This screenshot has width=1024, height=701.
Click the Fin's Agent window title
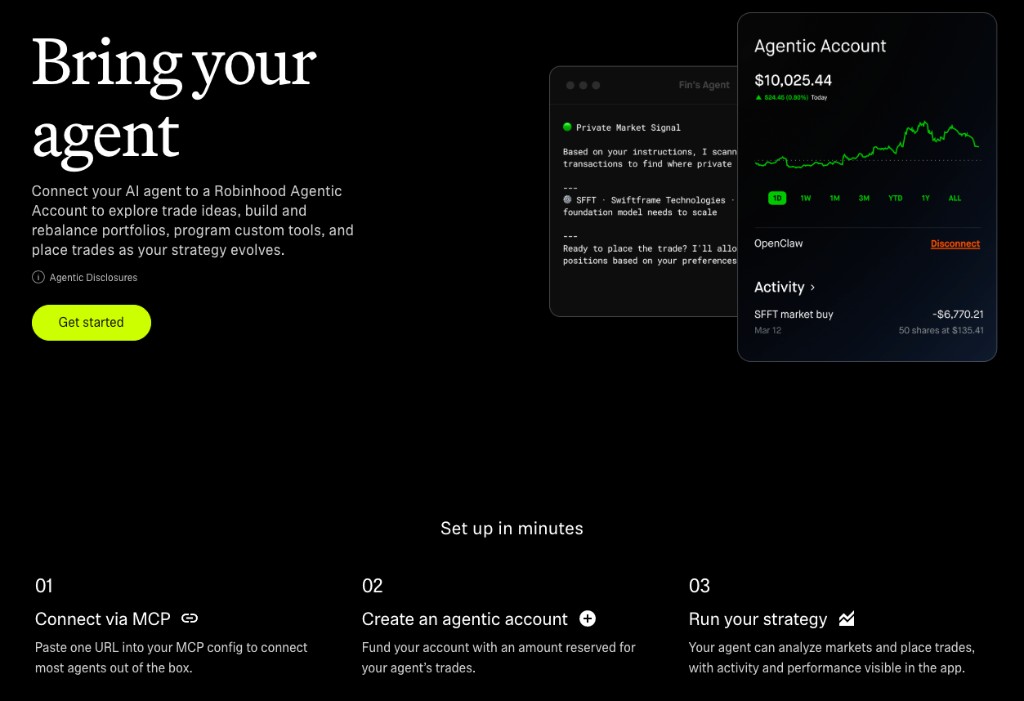[704, 85]
